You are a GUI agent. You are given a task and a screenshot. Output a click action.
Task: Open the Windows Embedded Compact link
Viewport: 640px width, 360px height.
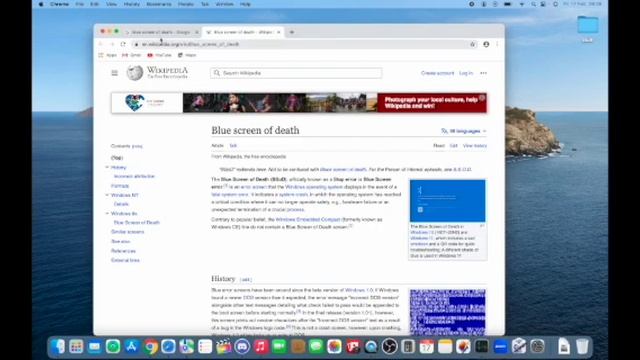[308, 220]
